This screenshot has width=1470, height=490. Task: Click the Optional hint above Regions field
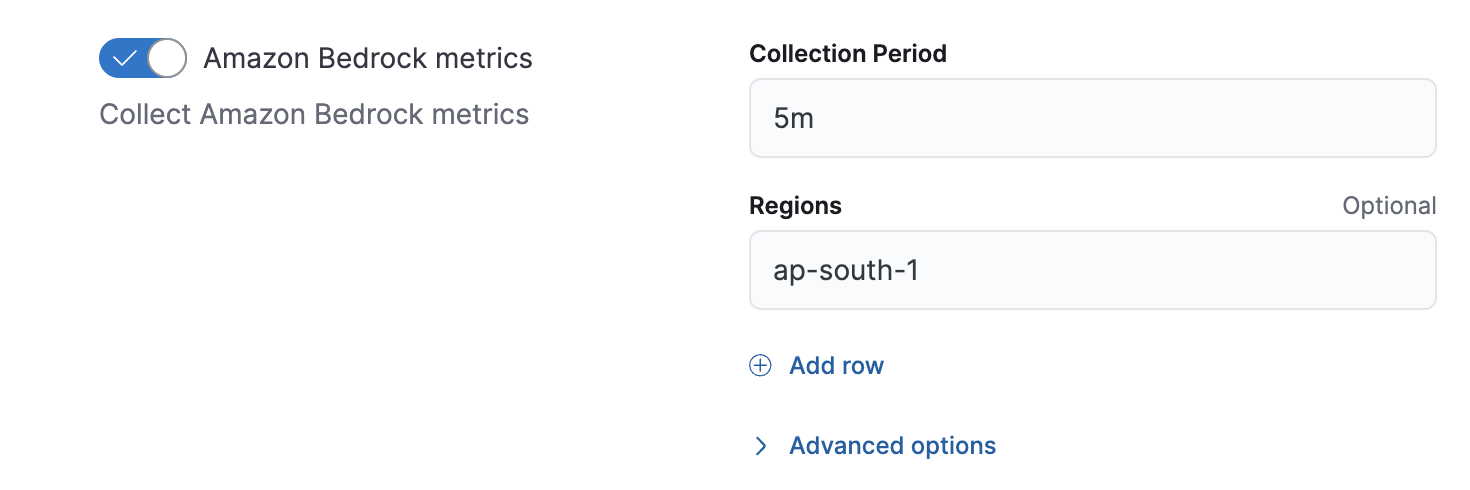click(x=1389, y=206)
